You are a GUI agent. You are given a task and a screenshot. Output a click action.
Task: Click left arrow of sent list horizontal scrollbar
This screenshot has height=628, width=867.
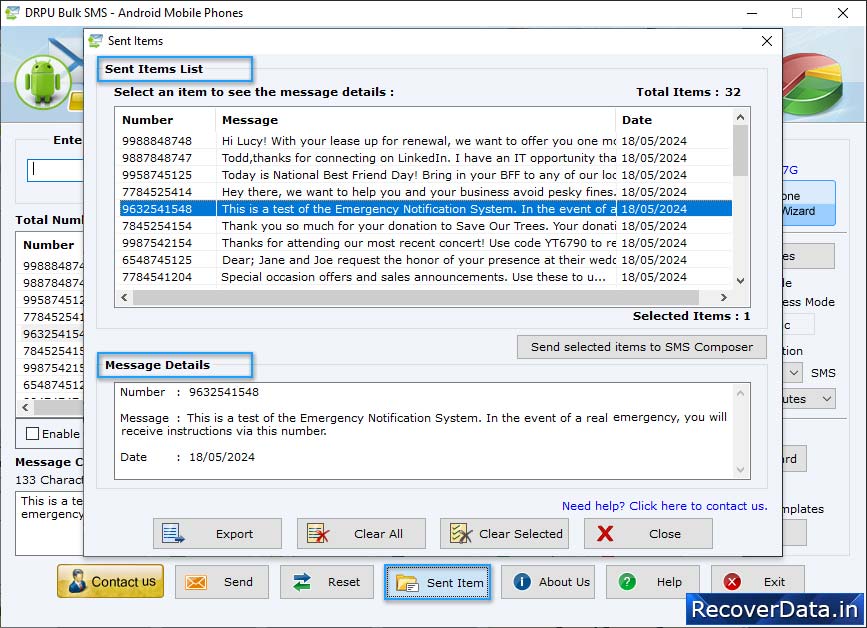click(124, 297)
